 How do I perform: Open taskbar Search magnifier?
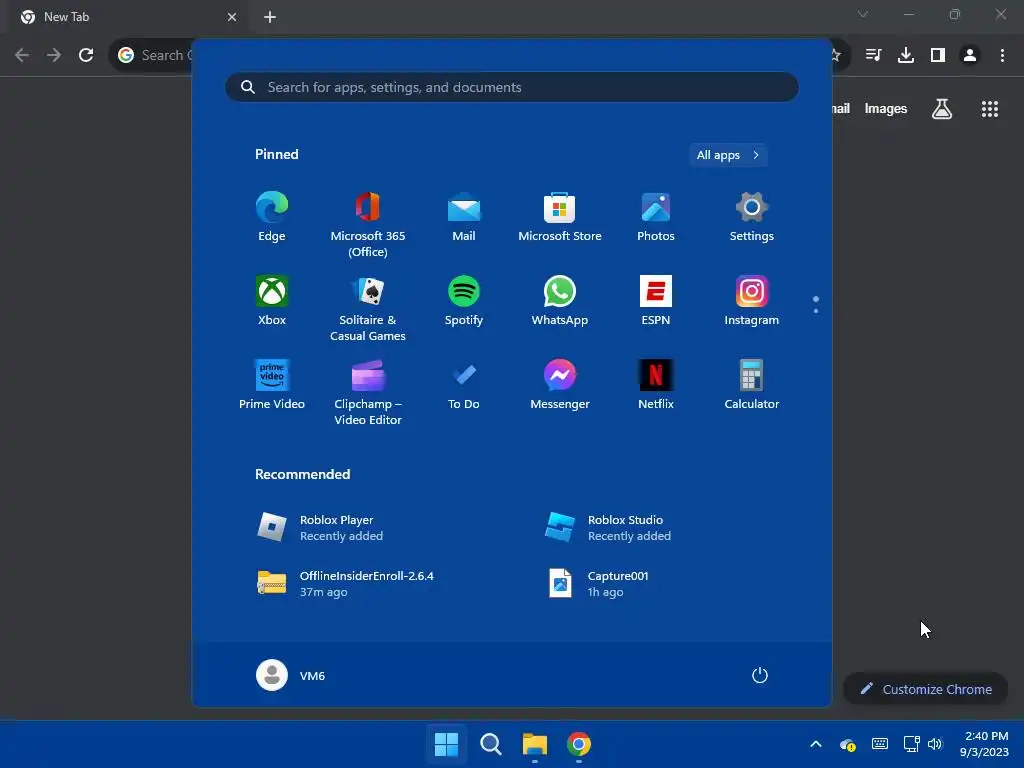490,744
